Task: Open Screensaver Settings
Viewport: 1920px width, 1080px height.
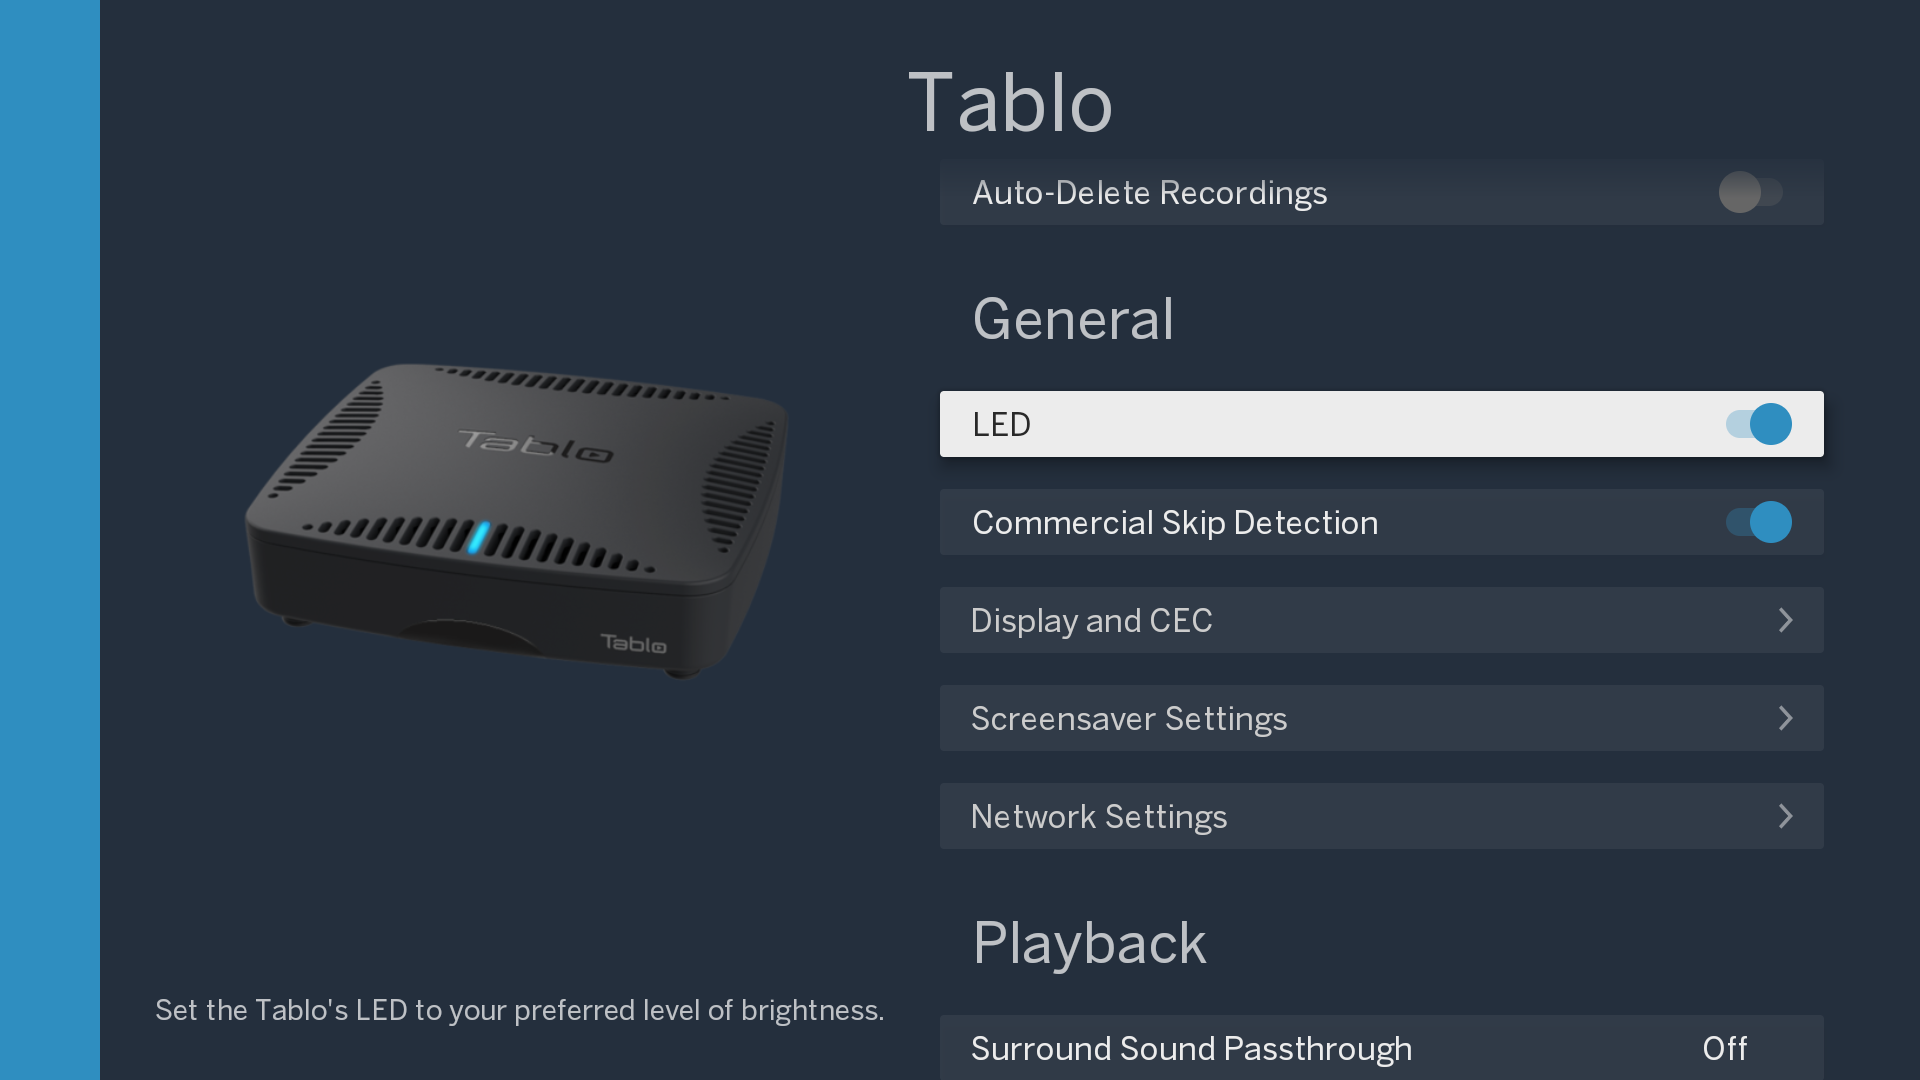Action: click(x=1382, y=718)
